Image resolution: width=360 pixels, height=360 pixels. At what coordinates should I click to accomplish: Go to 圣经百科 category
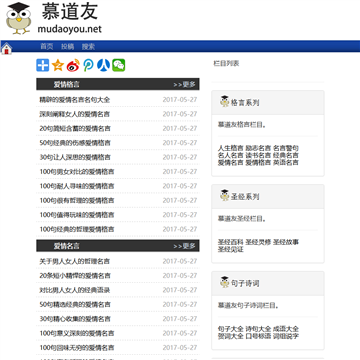pos(231,242)
